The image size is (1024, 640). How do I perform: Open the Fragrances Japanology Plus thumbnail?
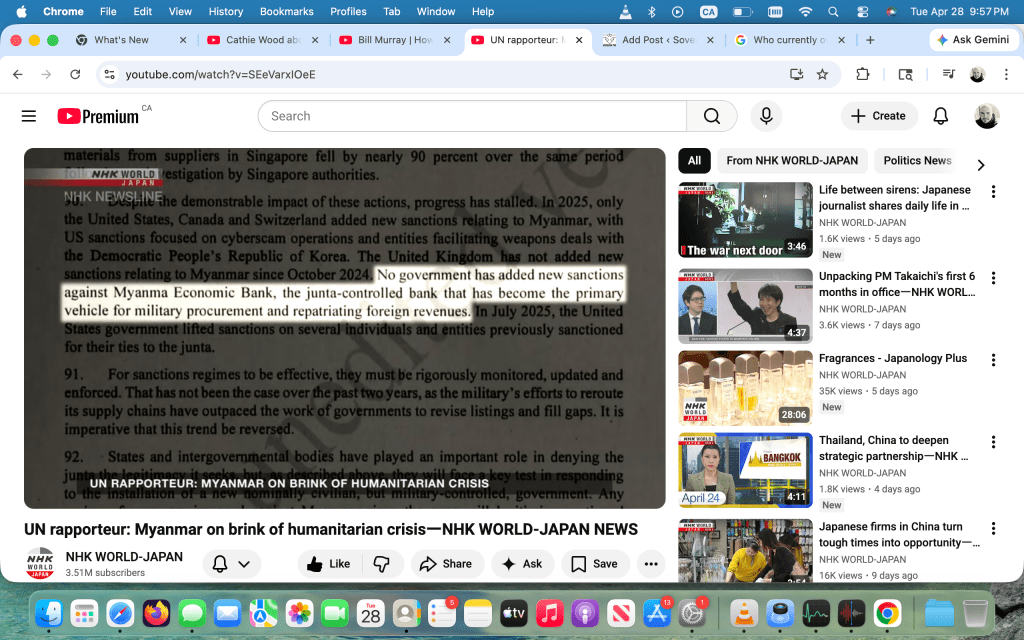pos(745,387)
